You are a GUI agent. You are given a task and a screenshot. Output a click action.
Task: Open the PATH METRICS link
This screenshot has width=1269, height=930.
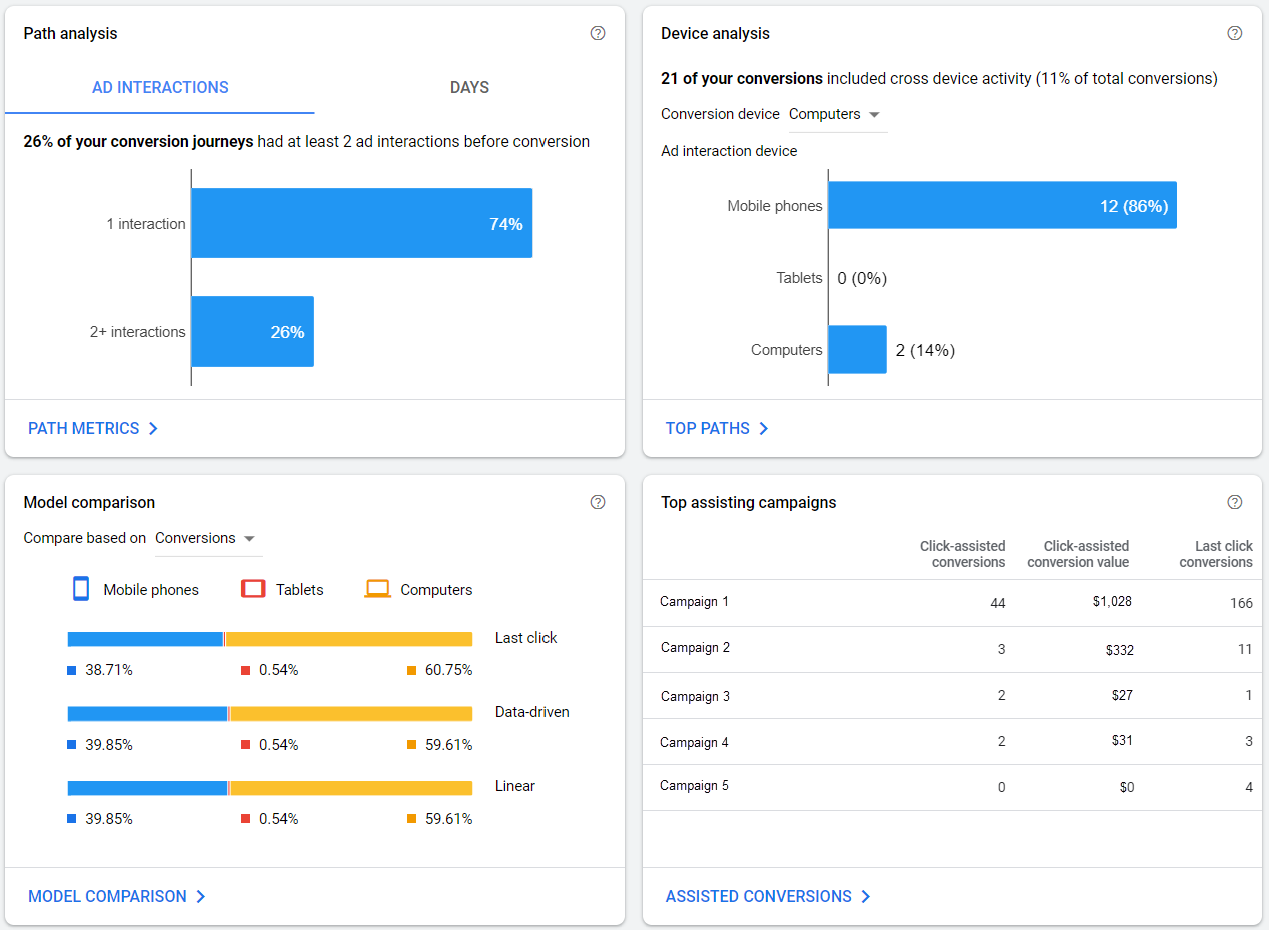[84, 428]
